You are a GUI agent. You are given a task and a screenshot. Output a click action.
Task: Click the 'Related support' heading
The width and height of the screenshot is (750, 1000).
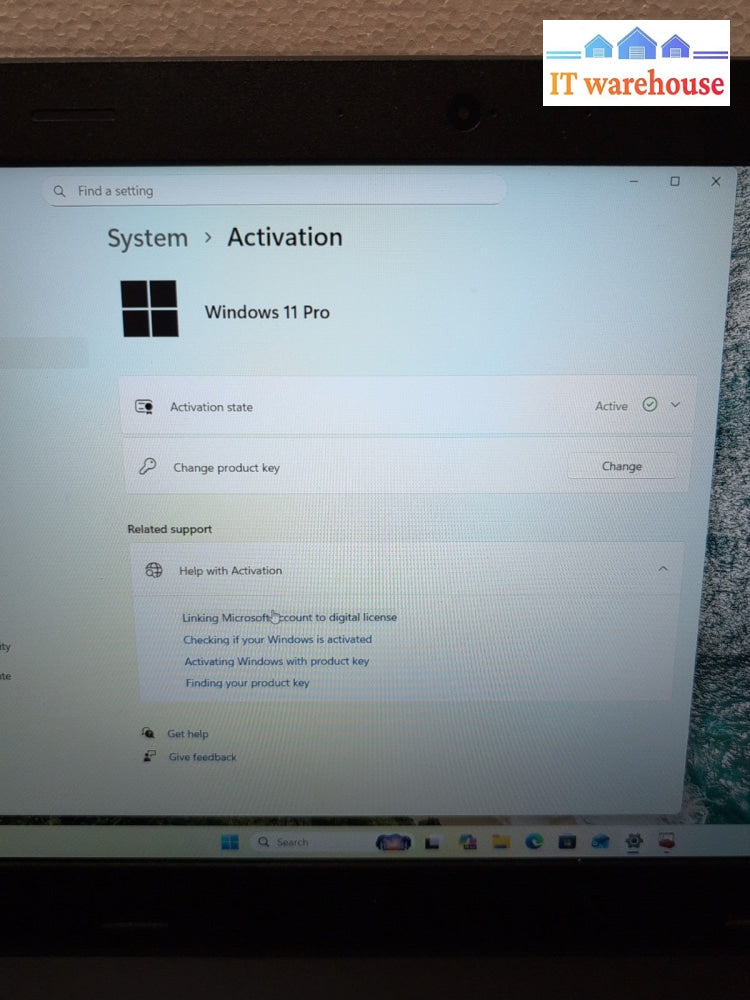coord(170,529)
